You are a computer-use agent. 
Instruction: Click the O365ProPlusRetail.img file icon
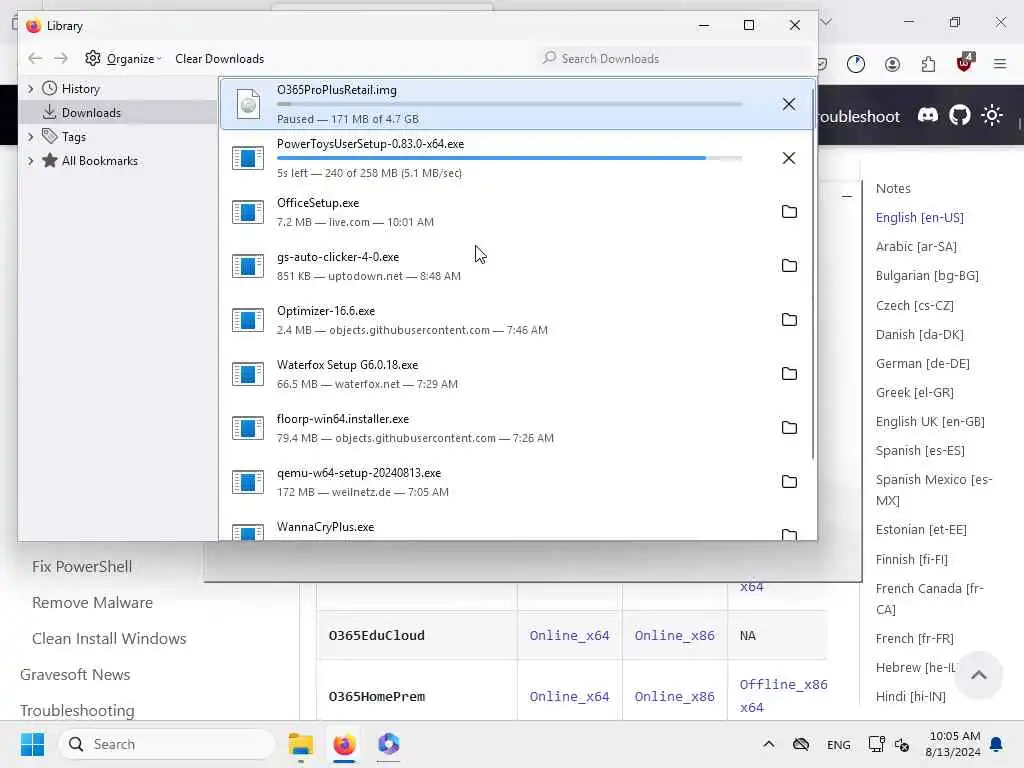248,104
